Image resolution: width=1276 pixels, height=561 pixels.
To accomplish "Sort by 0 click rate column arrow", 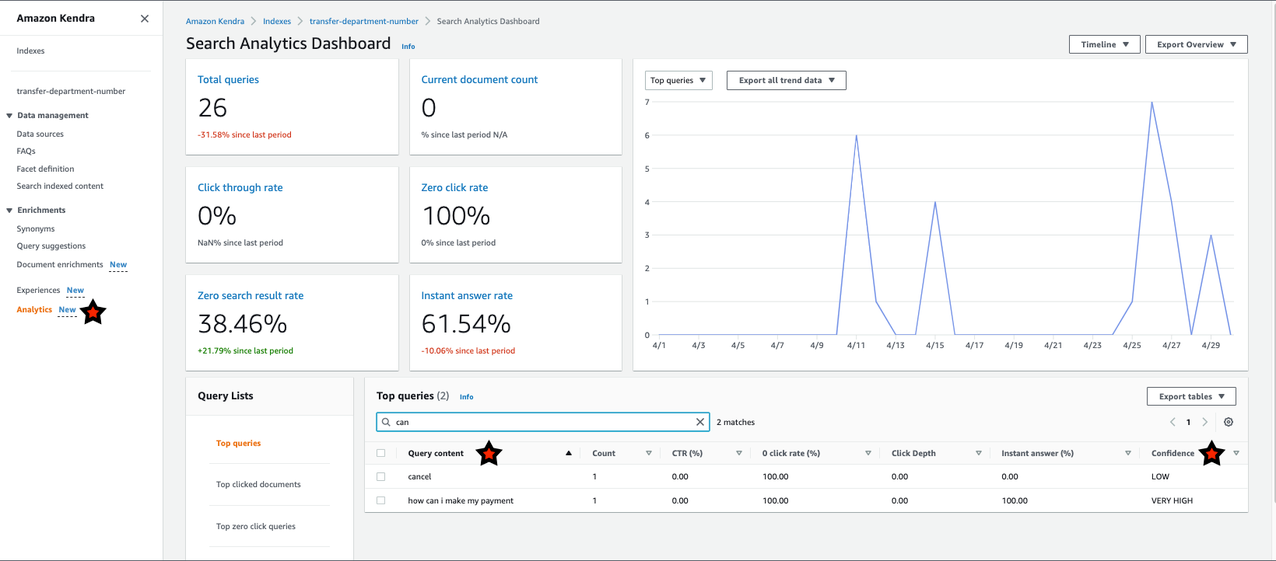I will [868, 453].
